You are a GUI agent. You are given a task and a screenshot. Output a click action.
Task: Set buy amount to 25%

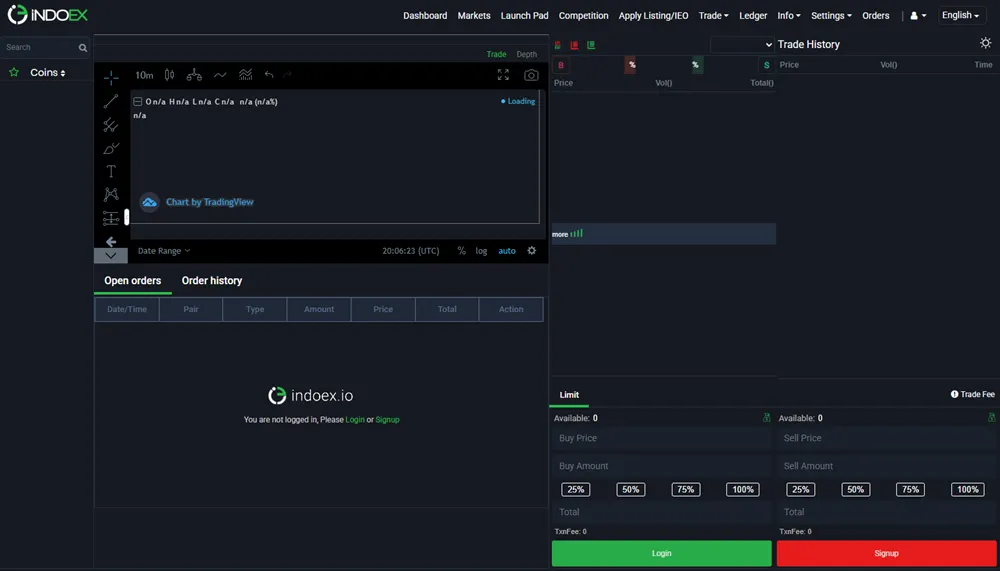coord(575,489)
